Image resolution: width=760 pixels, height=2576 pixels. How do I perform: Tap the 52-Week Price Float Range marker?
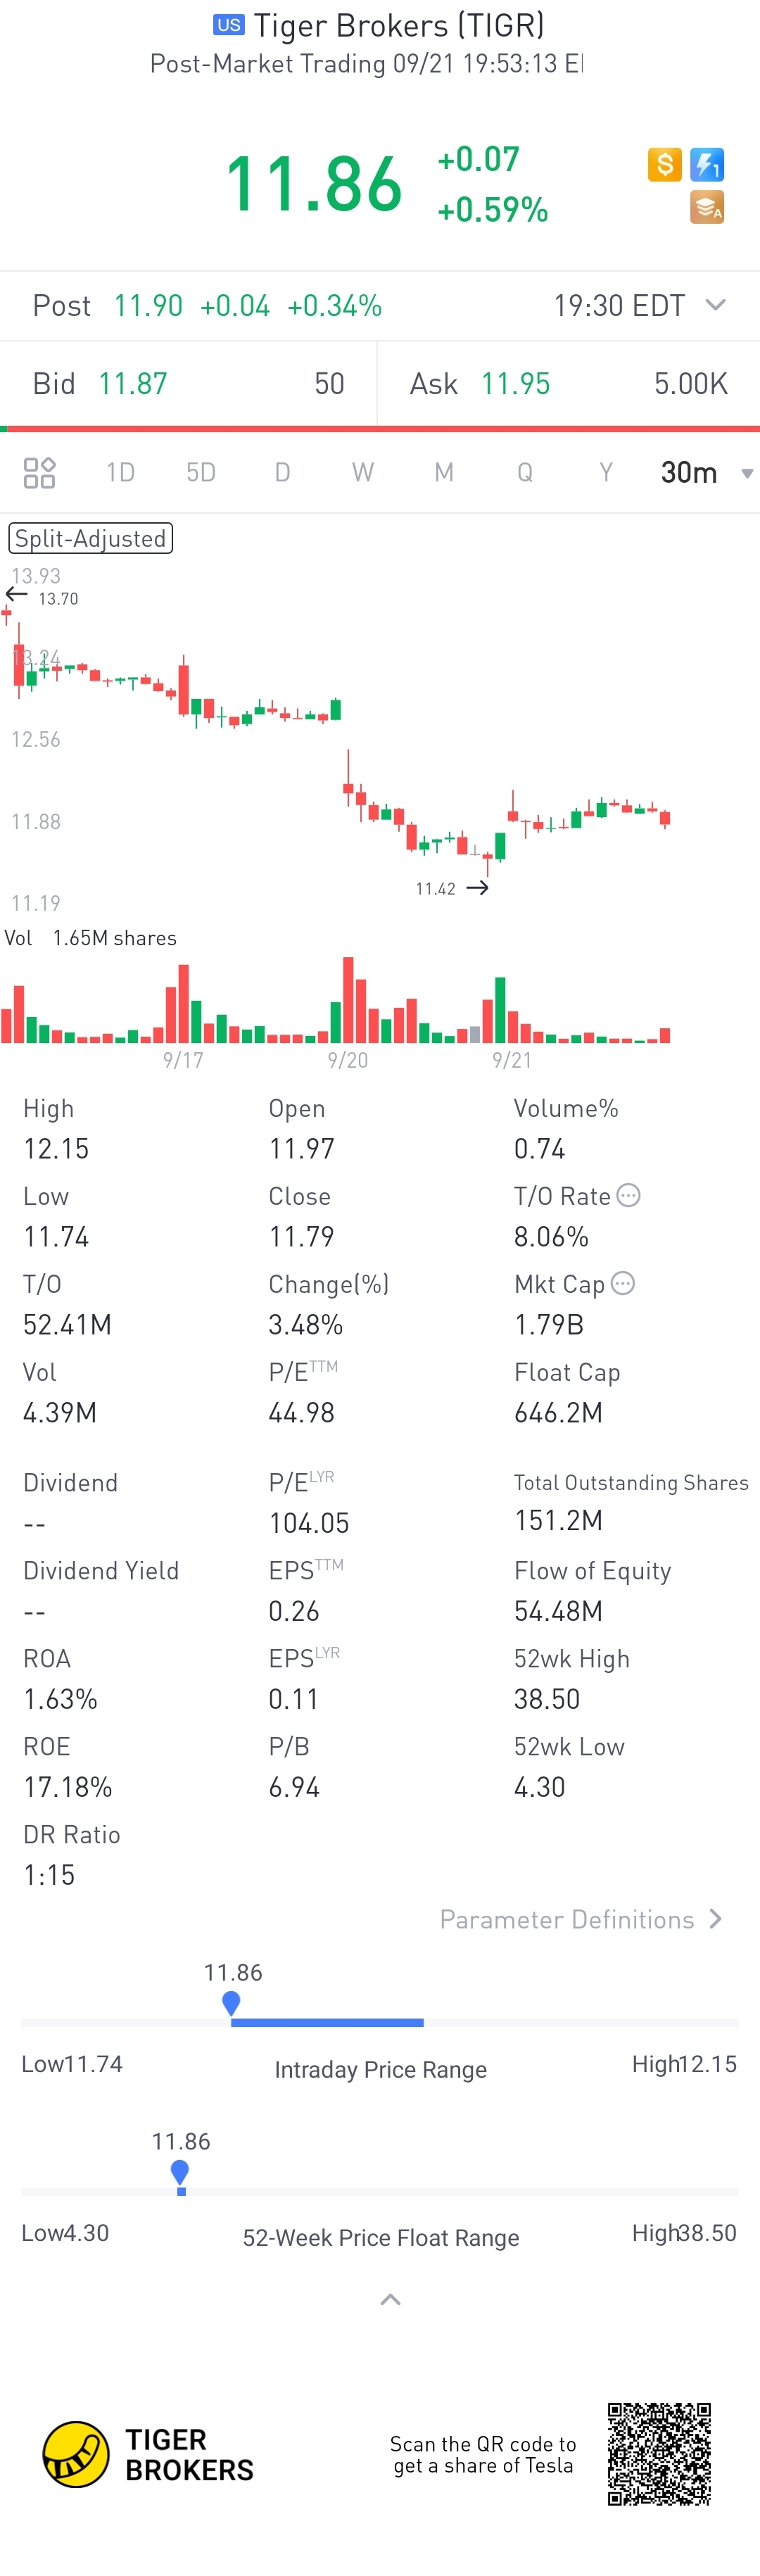[180, 2172]
